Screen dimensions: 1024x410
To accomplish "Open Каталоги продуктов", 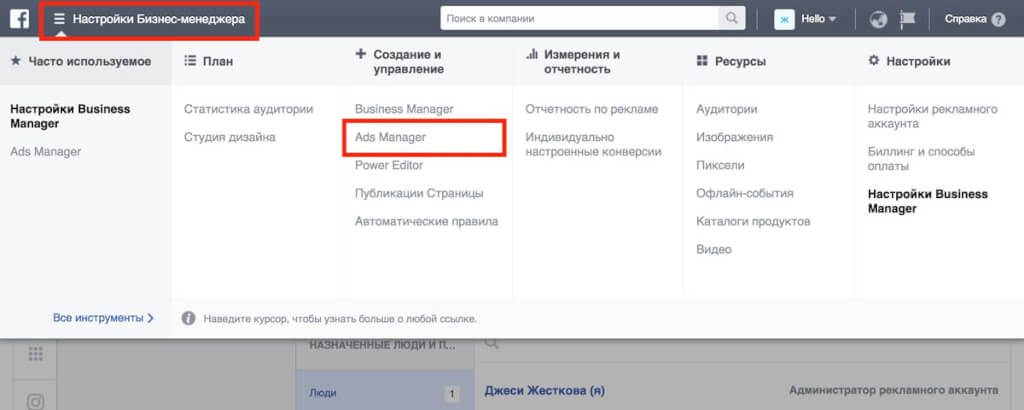I will pyautogui.click(x=753, y=221).
